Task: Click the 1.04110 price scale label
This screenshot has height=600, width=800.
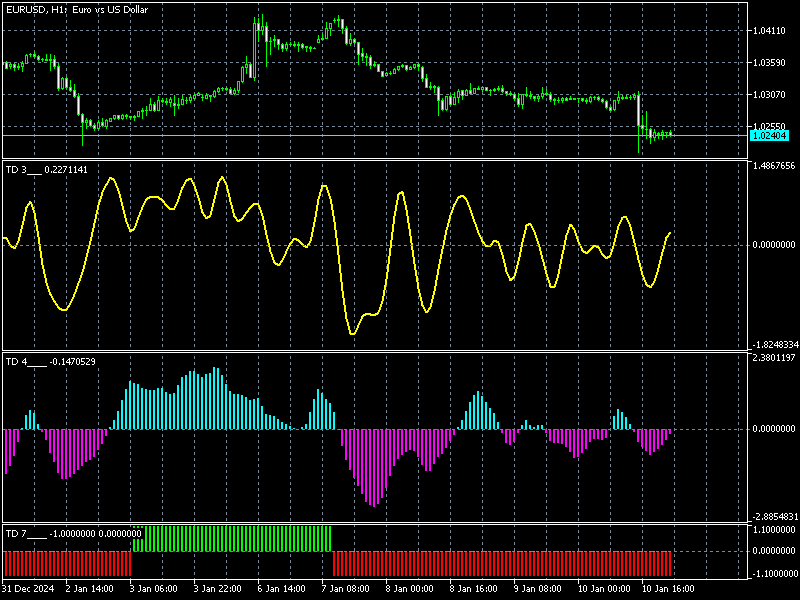Action: pyautogui.click(x=769, y=31)
